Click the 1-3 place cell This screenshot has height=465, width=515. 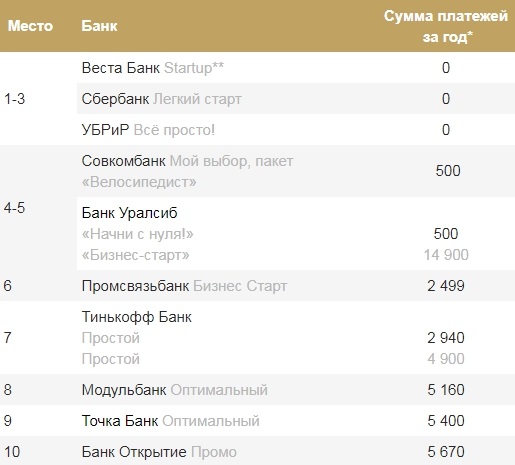pyautogui.click(x=14, y=99)
